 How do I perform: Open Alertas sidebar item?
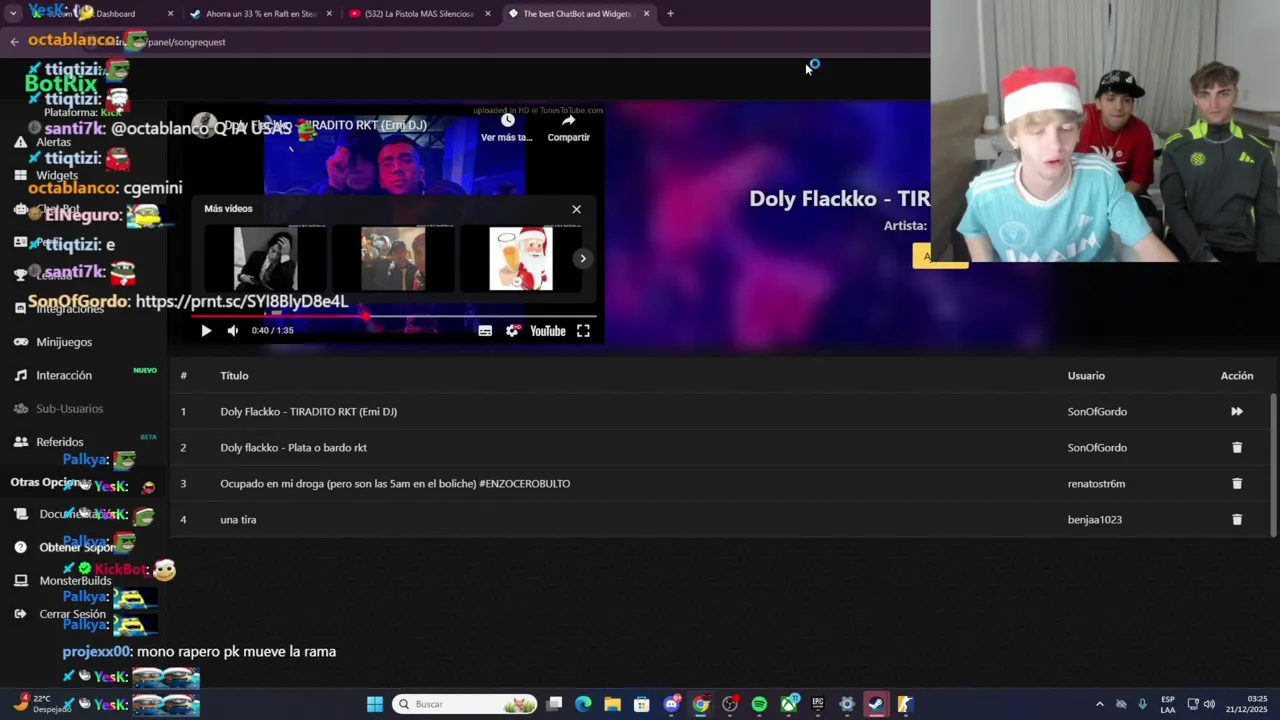point(54,142)
